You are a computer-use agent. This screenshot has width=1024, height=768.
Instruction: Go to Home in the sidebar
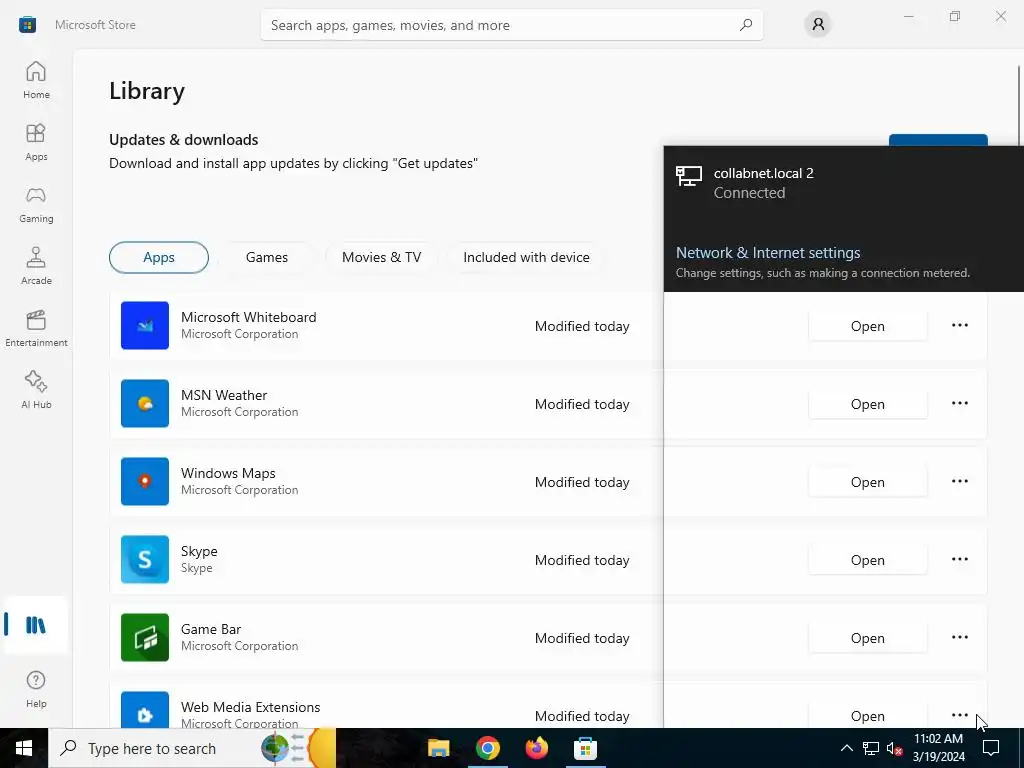pyautogui.click(x=36, y=80)
